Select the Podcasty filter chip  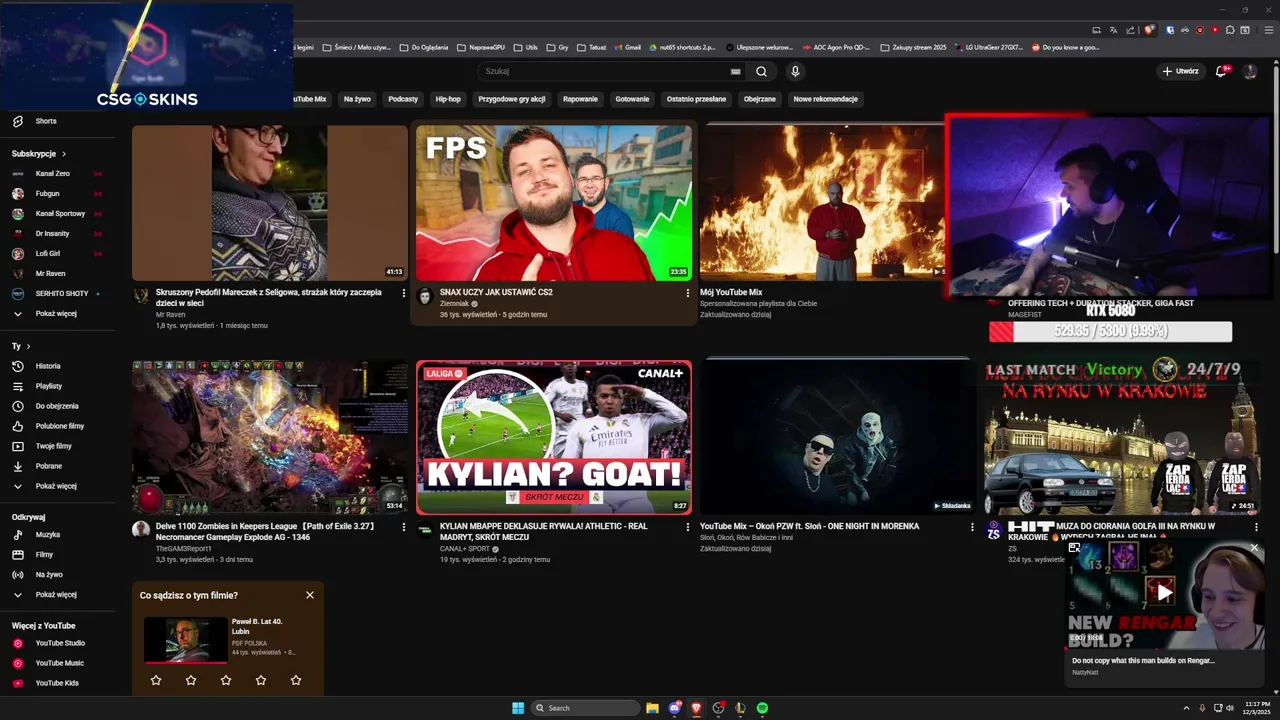click(403, 99)
